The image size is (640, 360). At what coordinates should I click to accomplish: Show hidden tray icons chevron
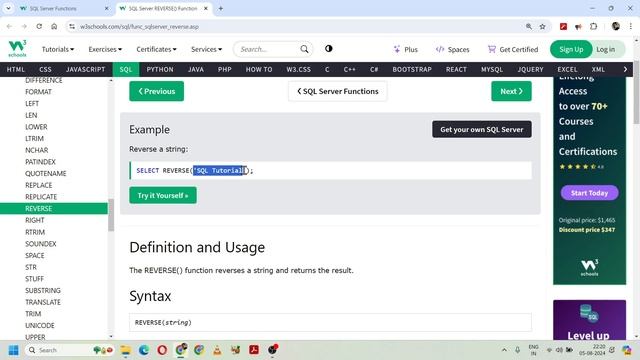coord(504,350)
